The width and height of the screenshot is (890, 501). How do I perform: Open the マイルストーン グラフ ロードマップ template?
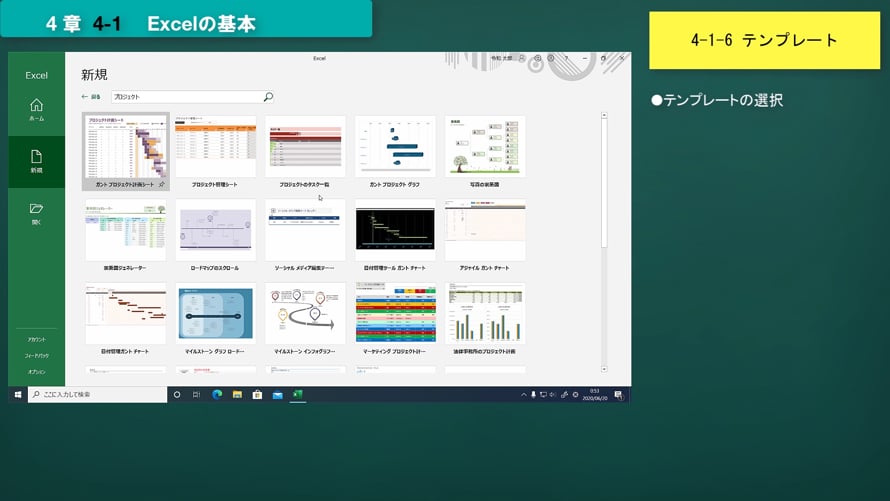pos(215,318)
